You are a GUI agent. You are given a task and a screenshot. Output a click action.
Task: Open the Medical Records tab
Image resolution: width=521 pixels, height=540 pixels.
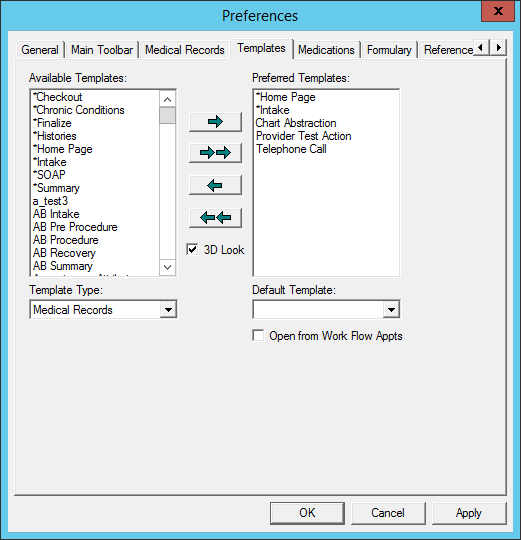click(x=185, y=50)
